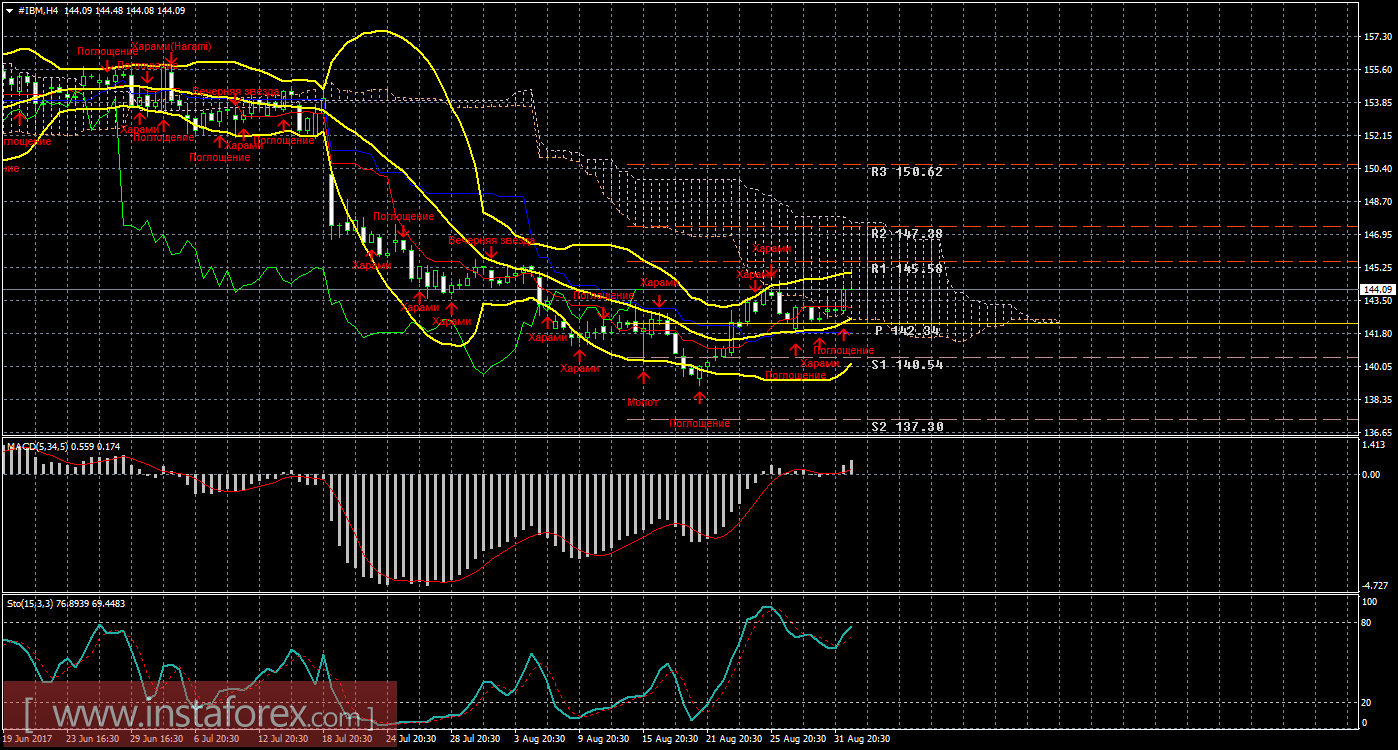Click the Харами(Harami) pattern label

click(x=171, y=47)
